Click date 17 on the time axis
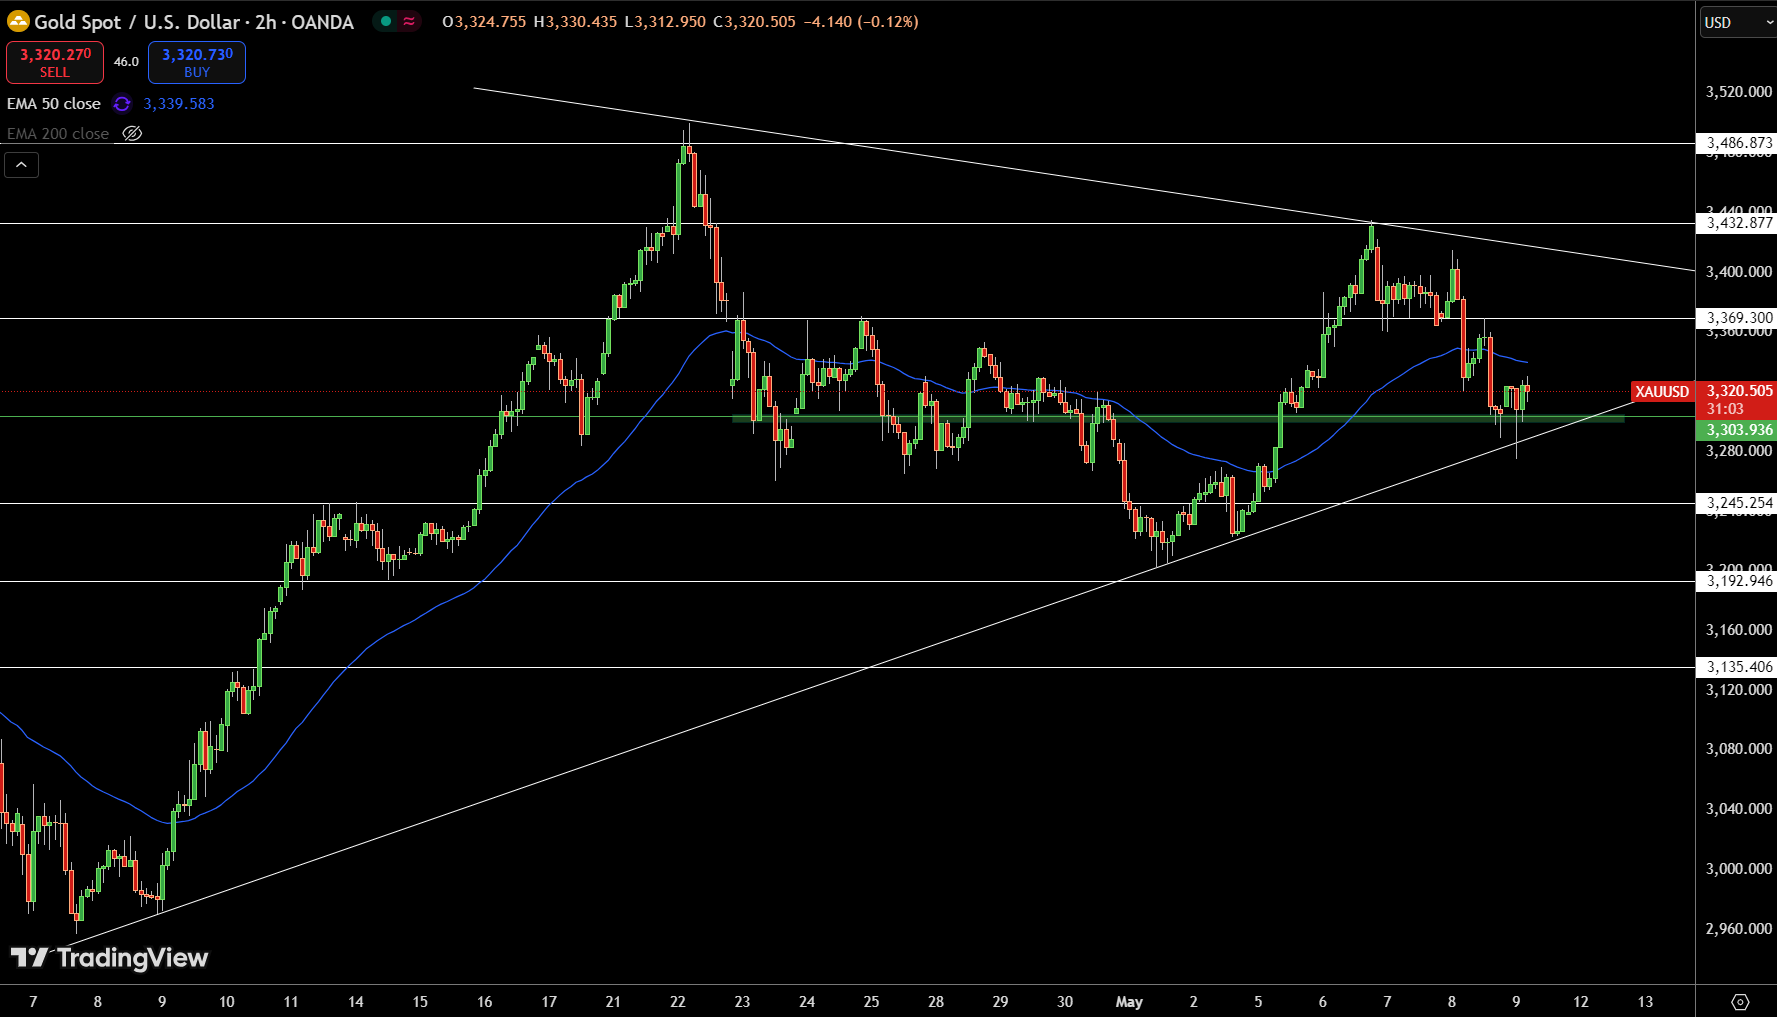1777x1017 pixels. [x=549, y=1002]
